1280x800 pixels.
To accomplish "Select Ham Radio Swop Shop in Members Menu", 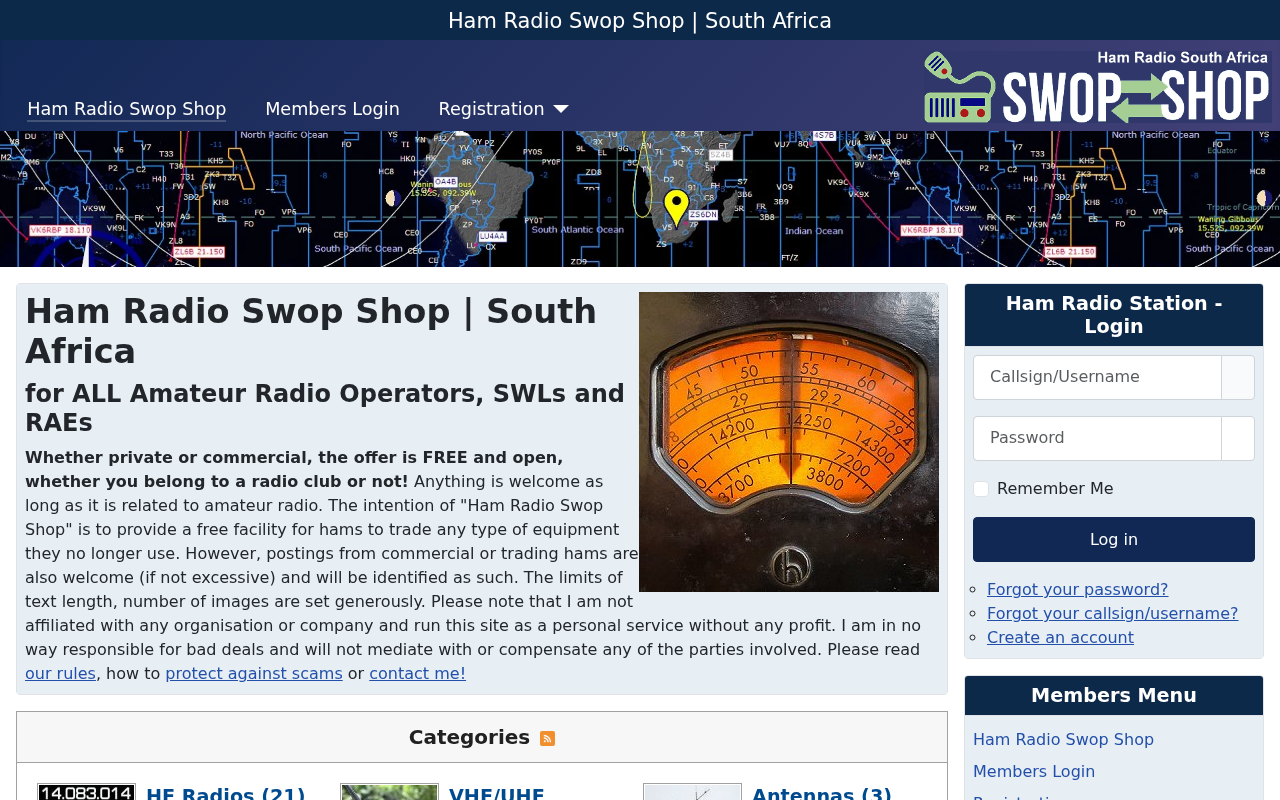I will [1063, 740].
